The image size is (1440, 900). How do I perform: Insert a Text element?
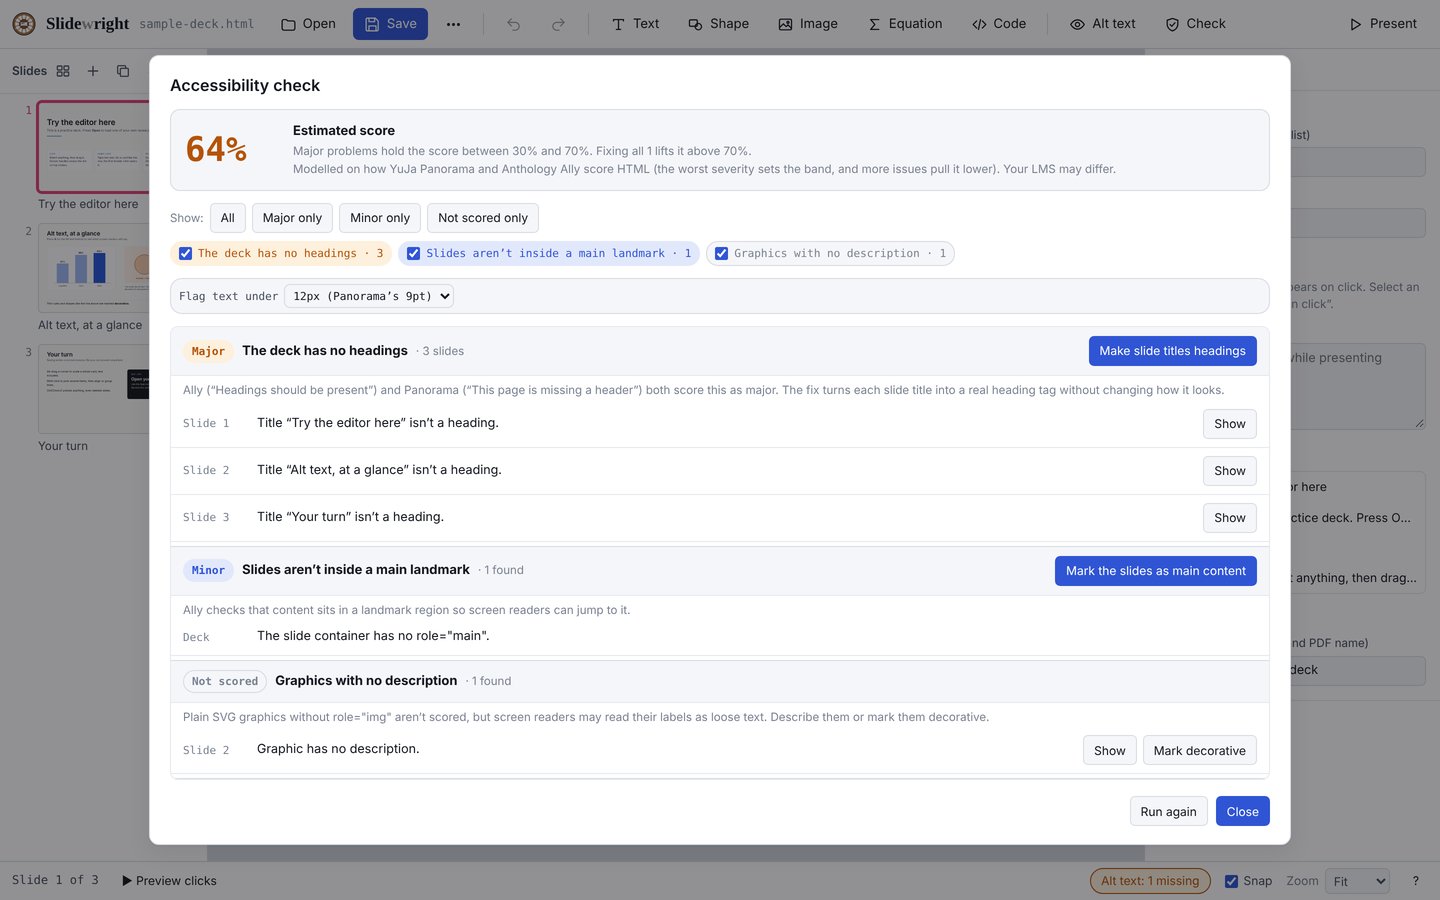point(635,24)
